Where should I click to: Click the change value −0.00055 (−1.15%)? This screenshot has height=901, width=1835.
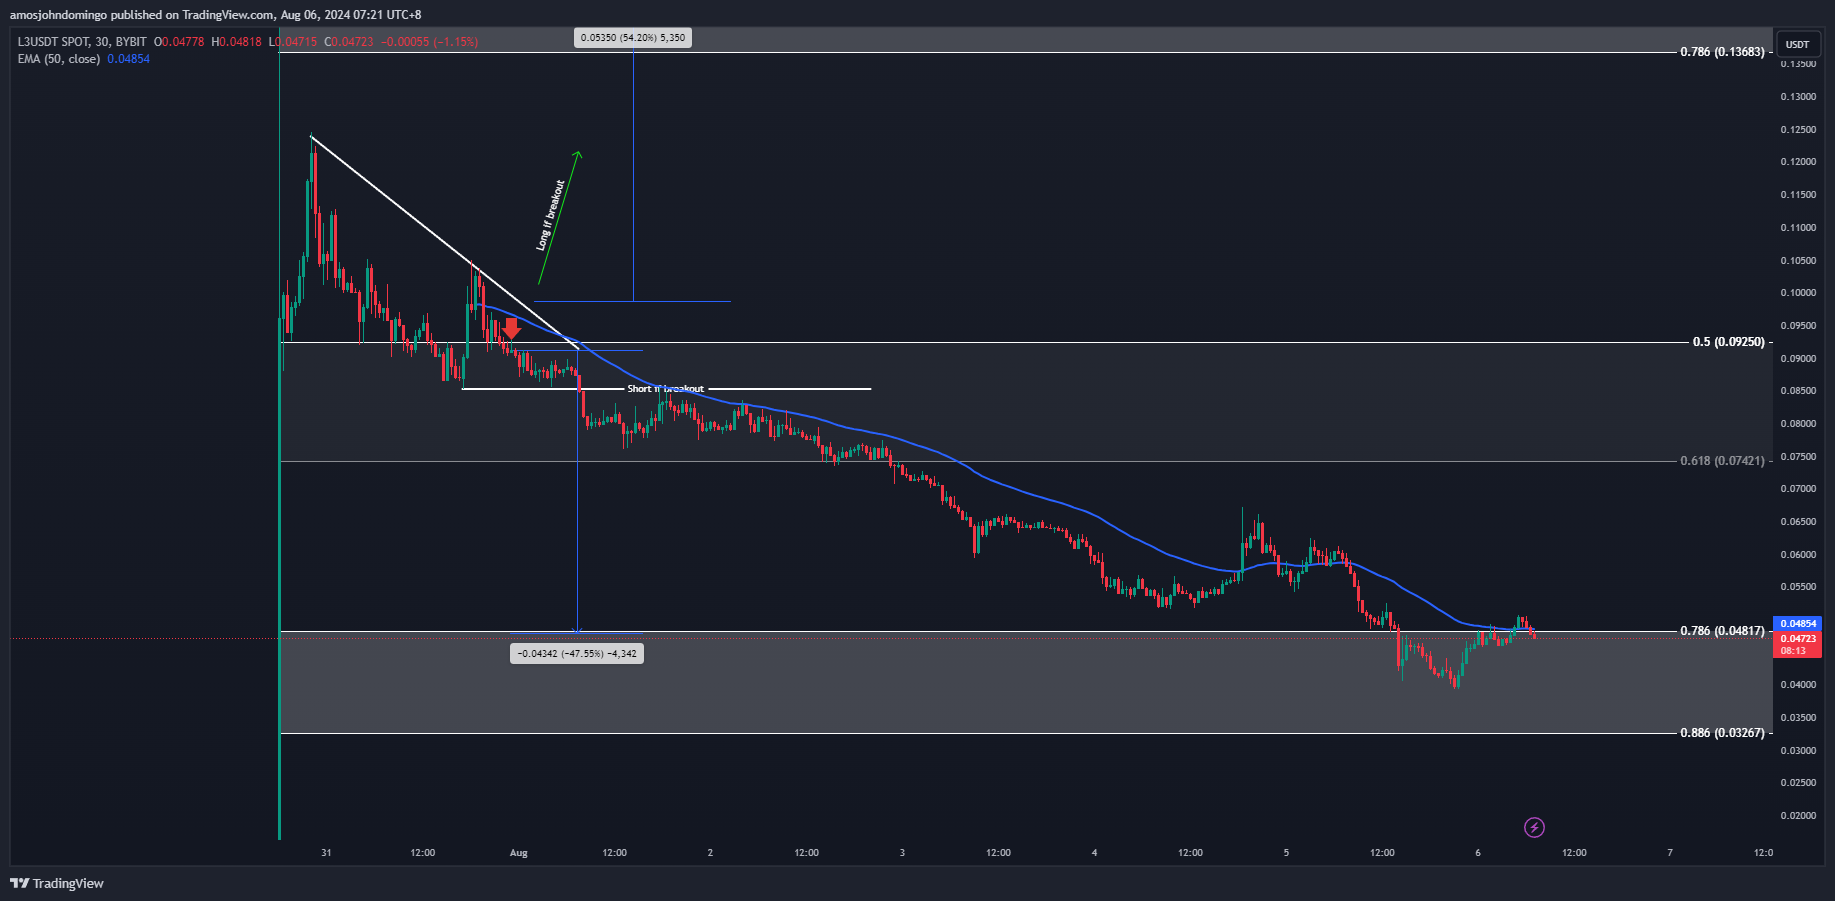pyautogui.click(x=430, y=42)
